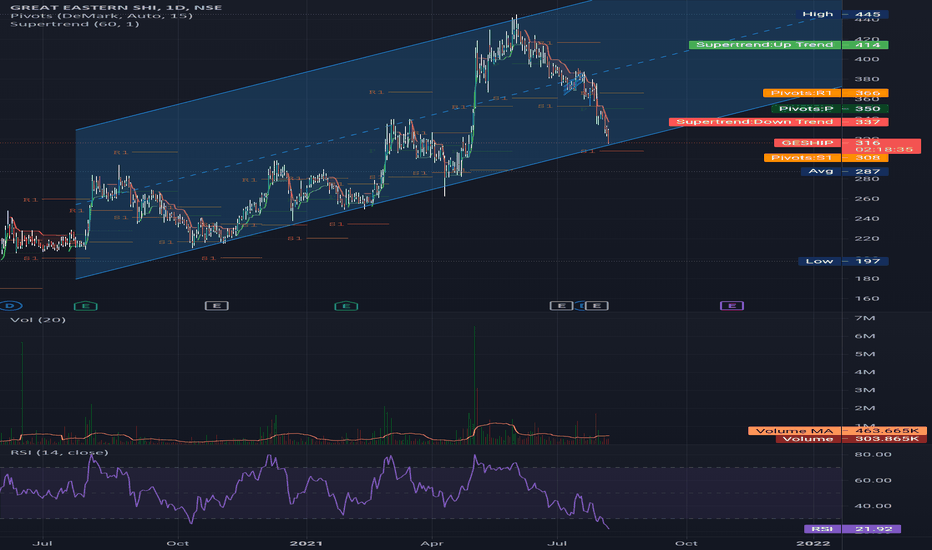Click the Apr time axis label

coord(432,543)
